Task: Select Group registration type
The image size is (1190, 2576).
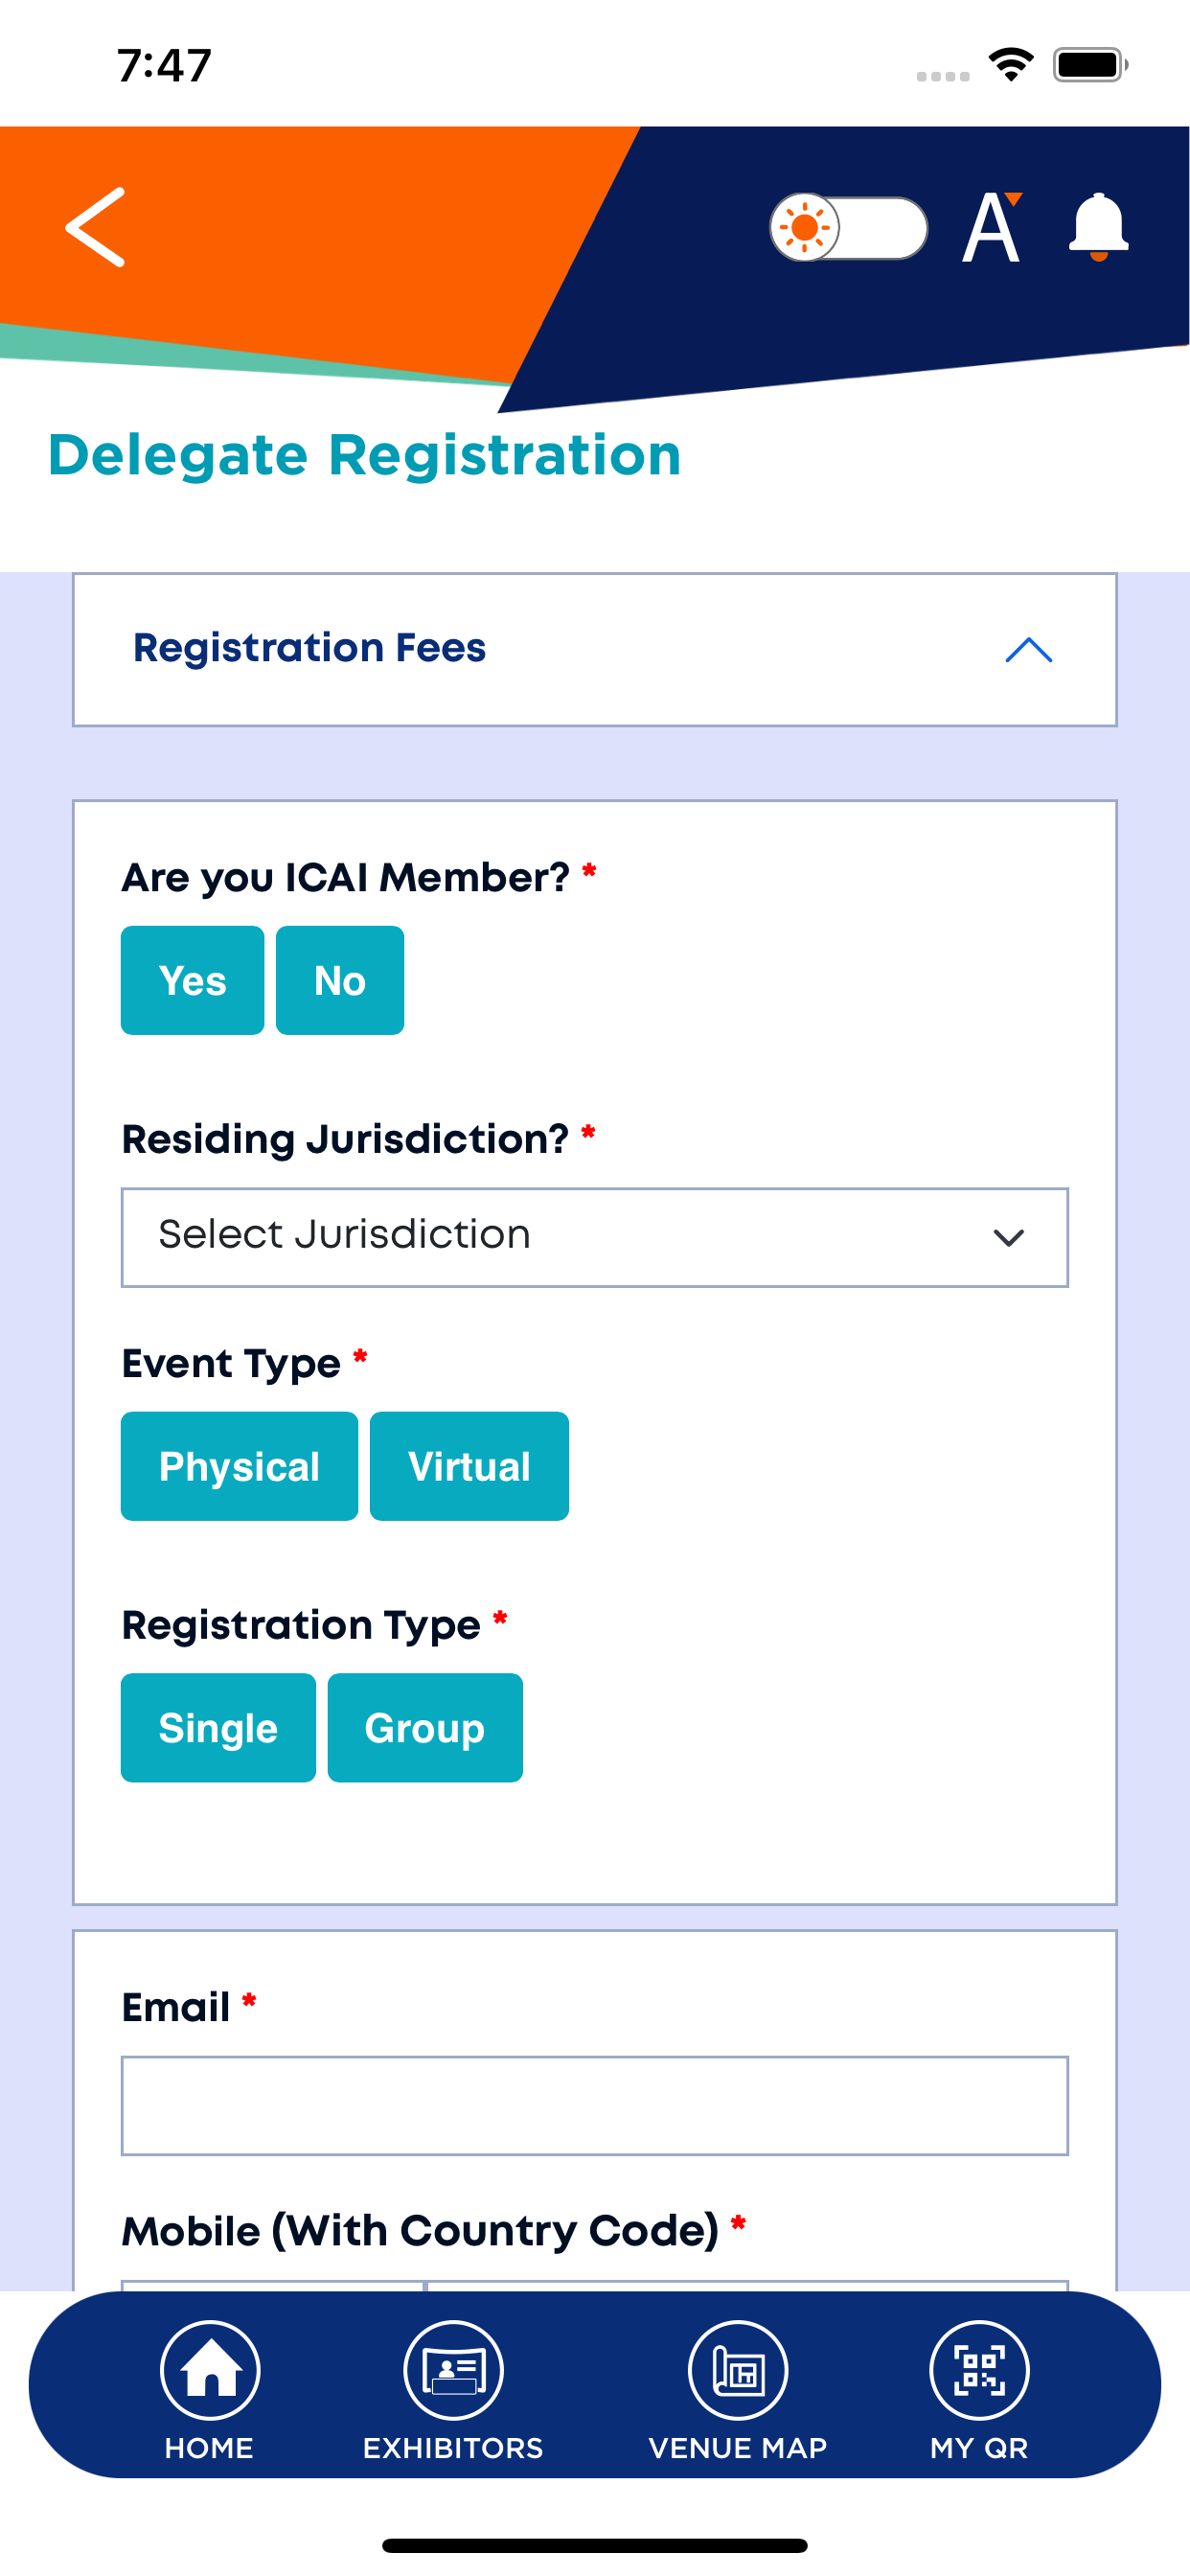Action: (425, 1727)
